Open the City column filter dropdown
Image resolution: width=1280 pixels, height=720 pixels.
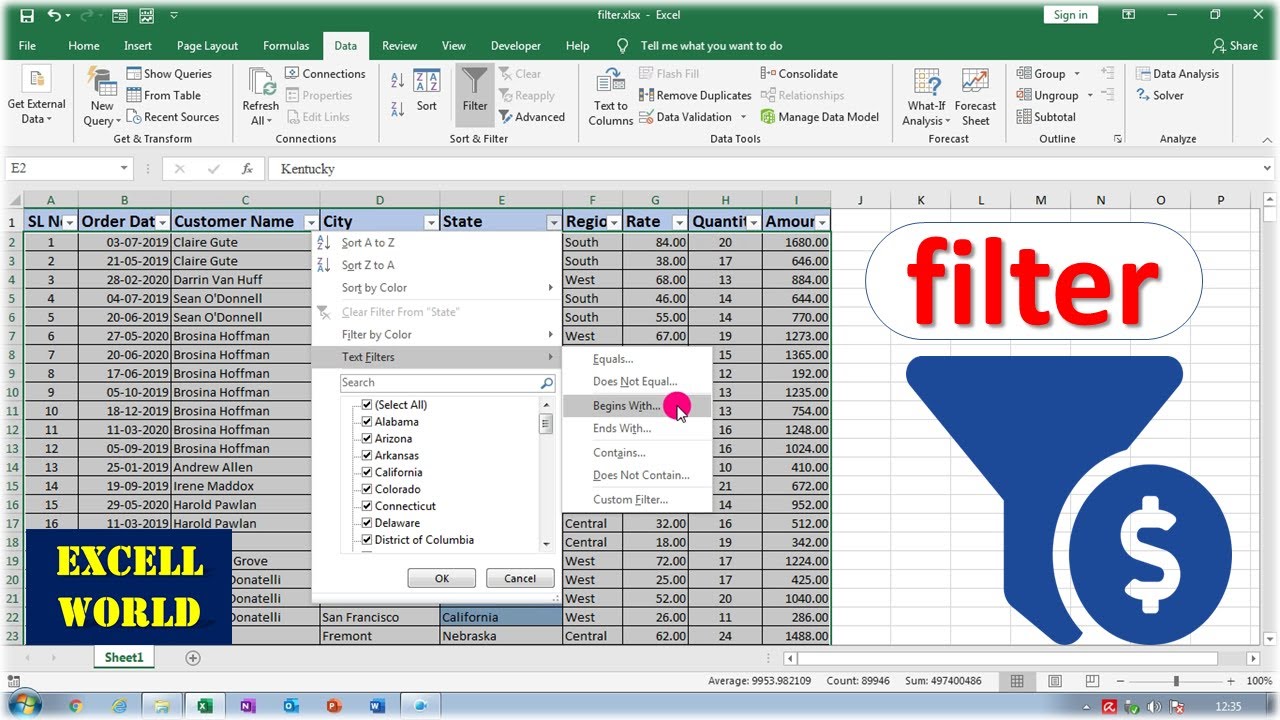pyautogui.click(x=431, y=222)
